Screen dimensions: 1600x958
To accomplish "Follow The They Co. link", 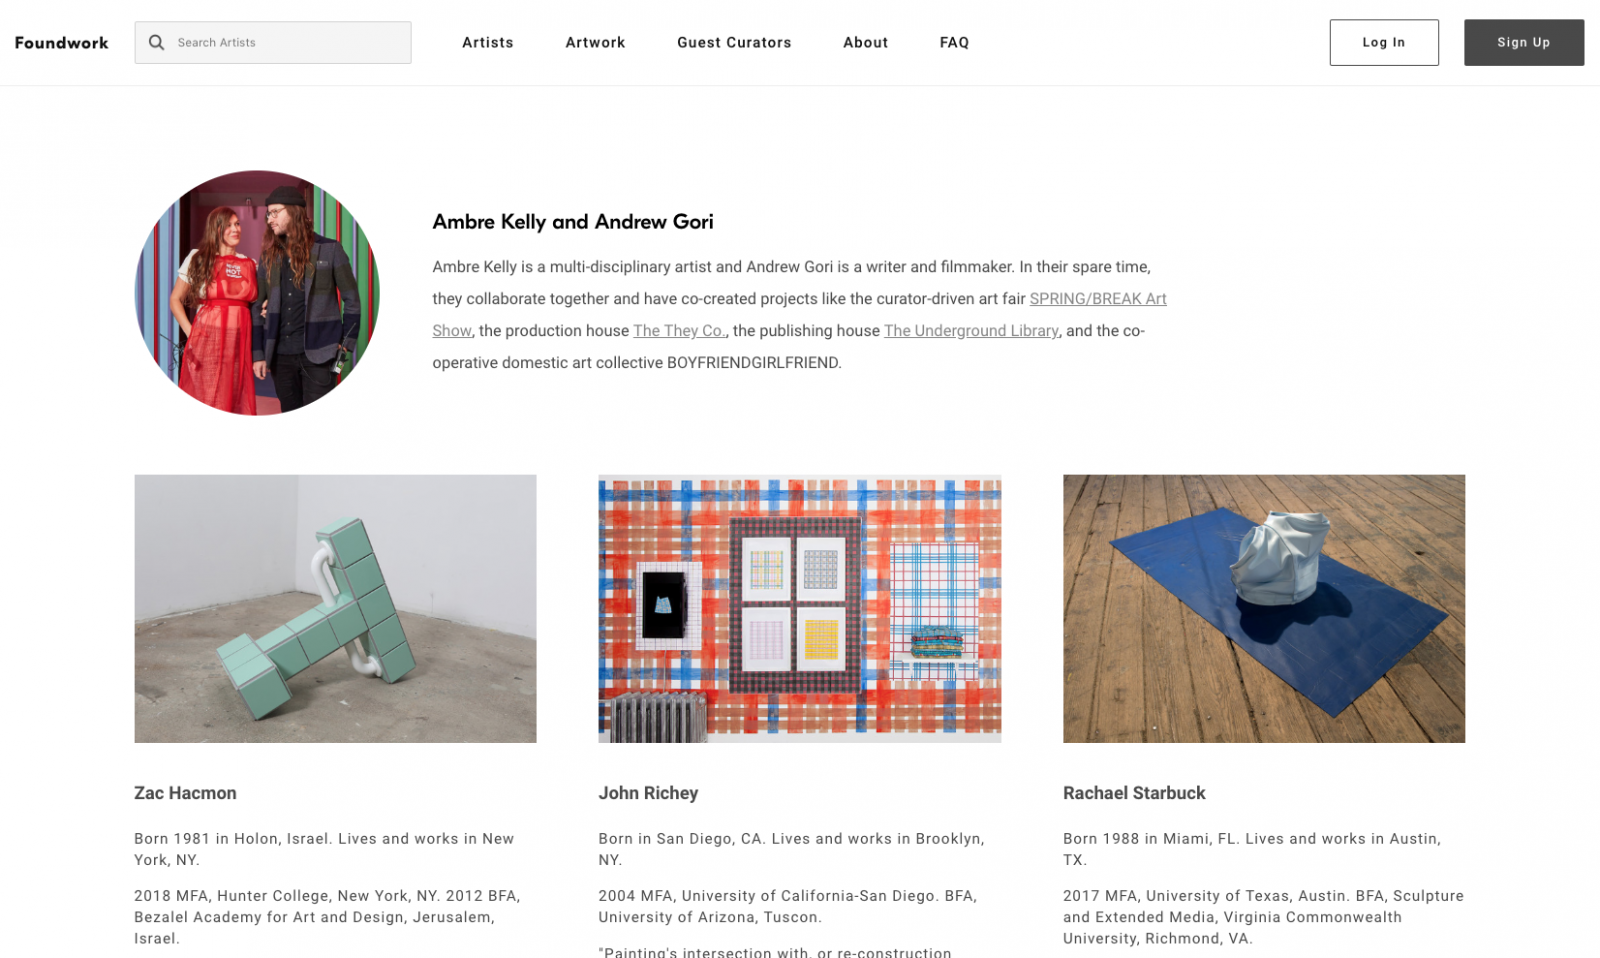I will coord(679,330).
